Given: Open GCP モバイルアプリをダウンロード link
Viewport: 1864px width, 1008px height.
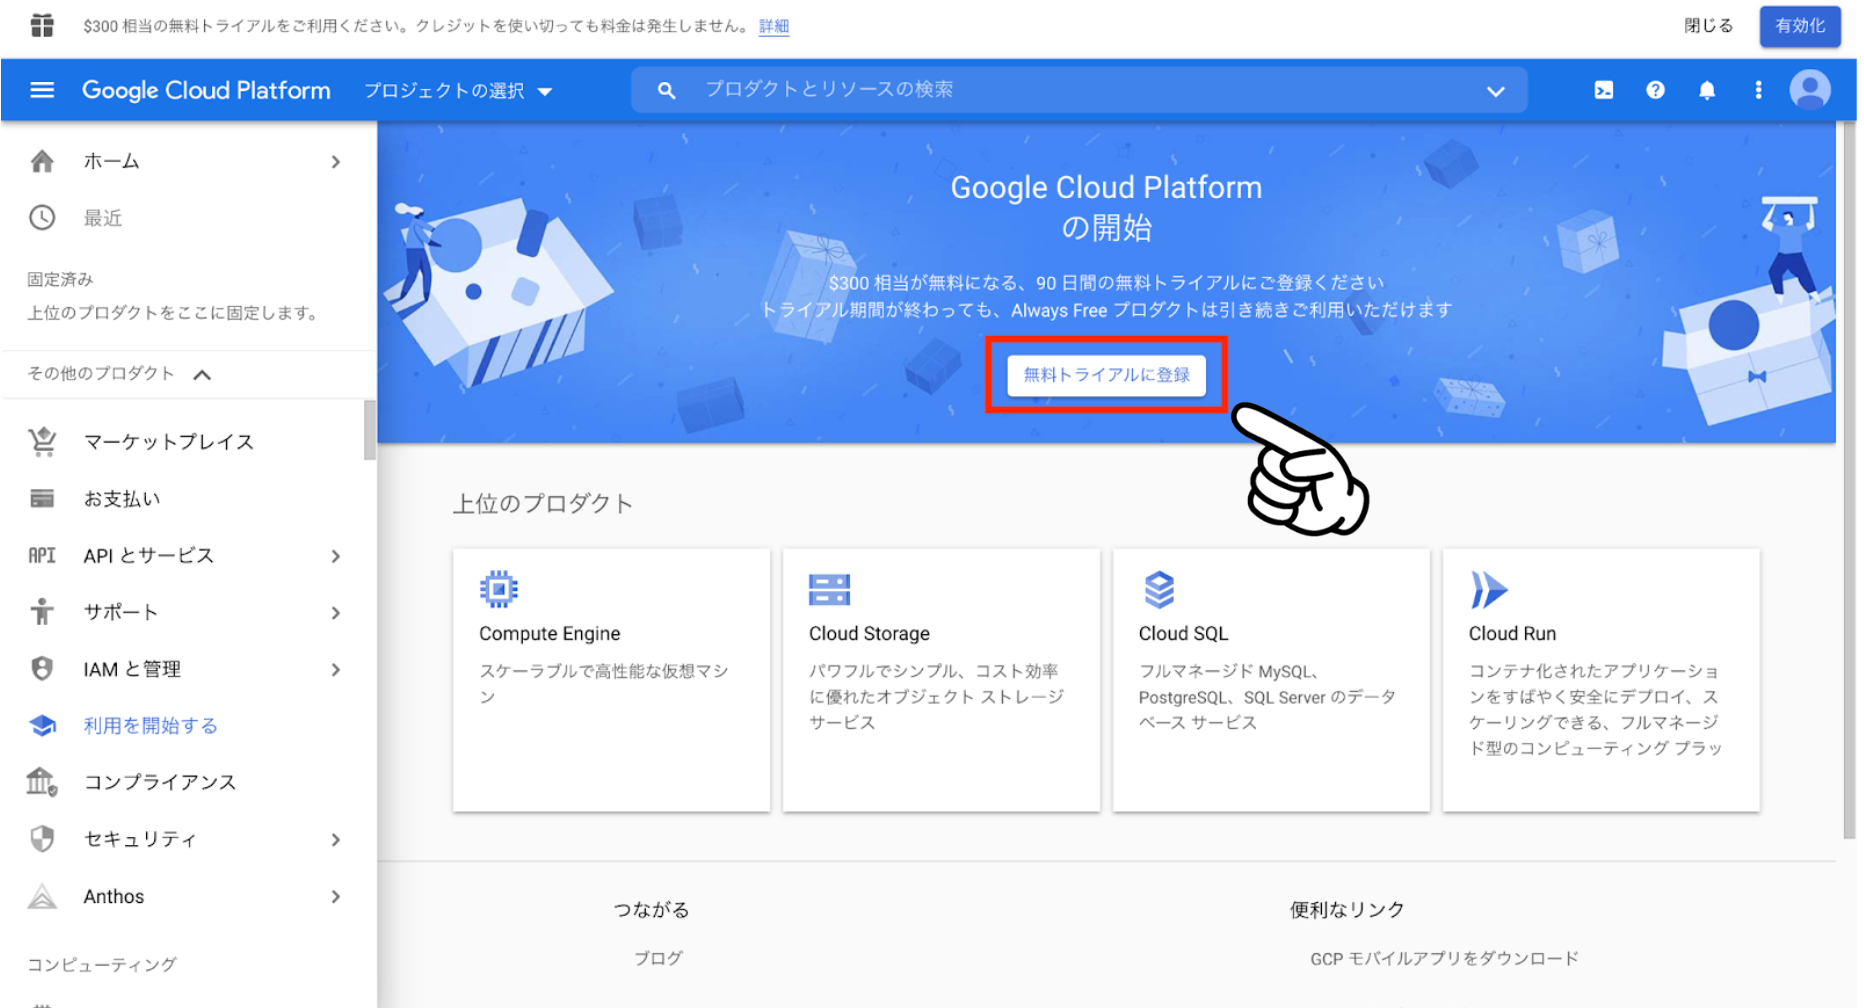Looking at the screenshot, I should [1445, 958].
